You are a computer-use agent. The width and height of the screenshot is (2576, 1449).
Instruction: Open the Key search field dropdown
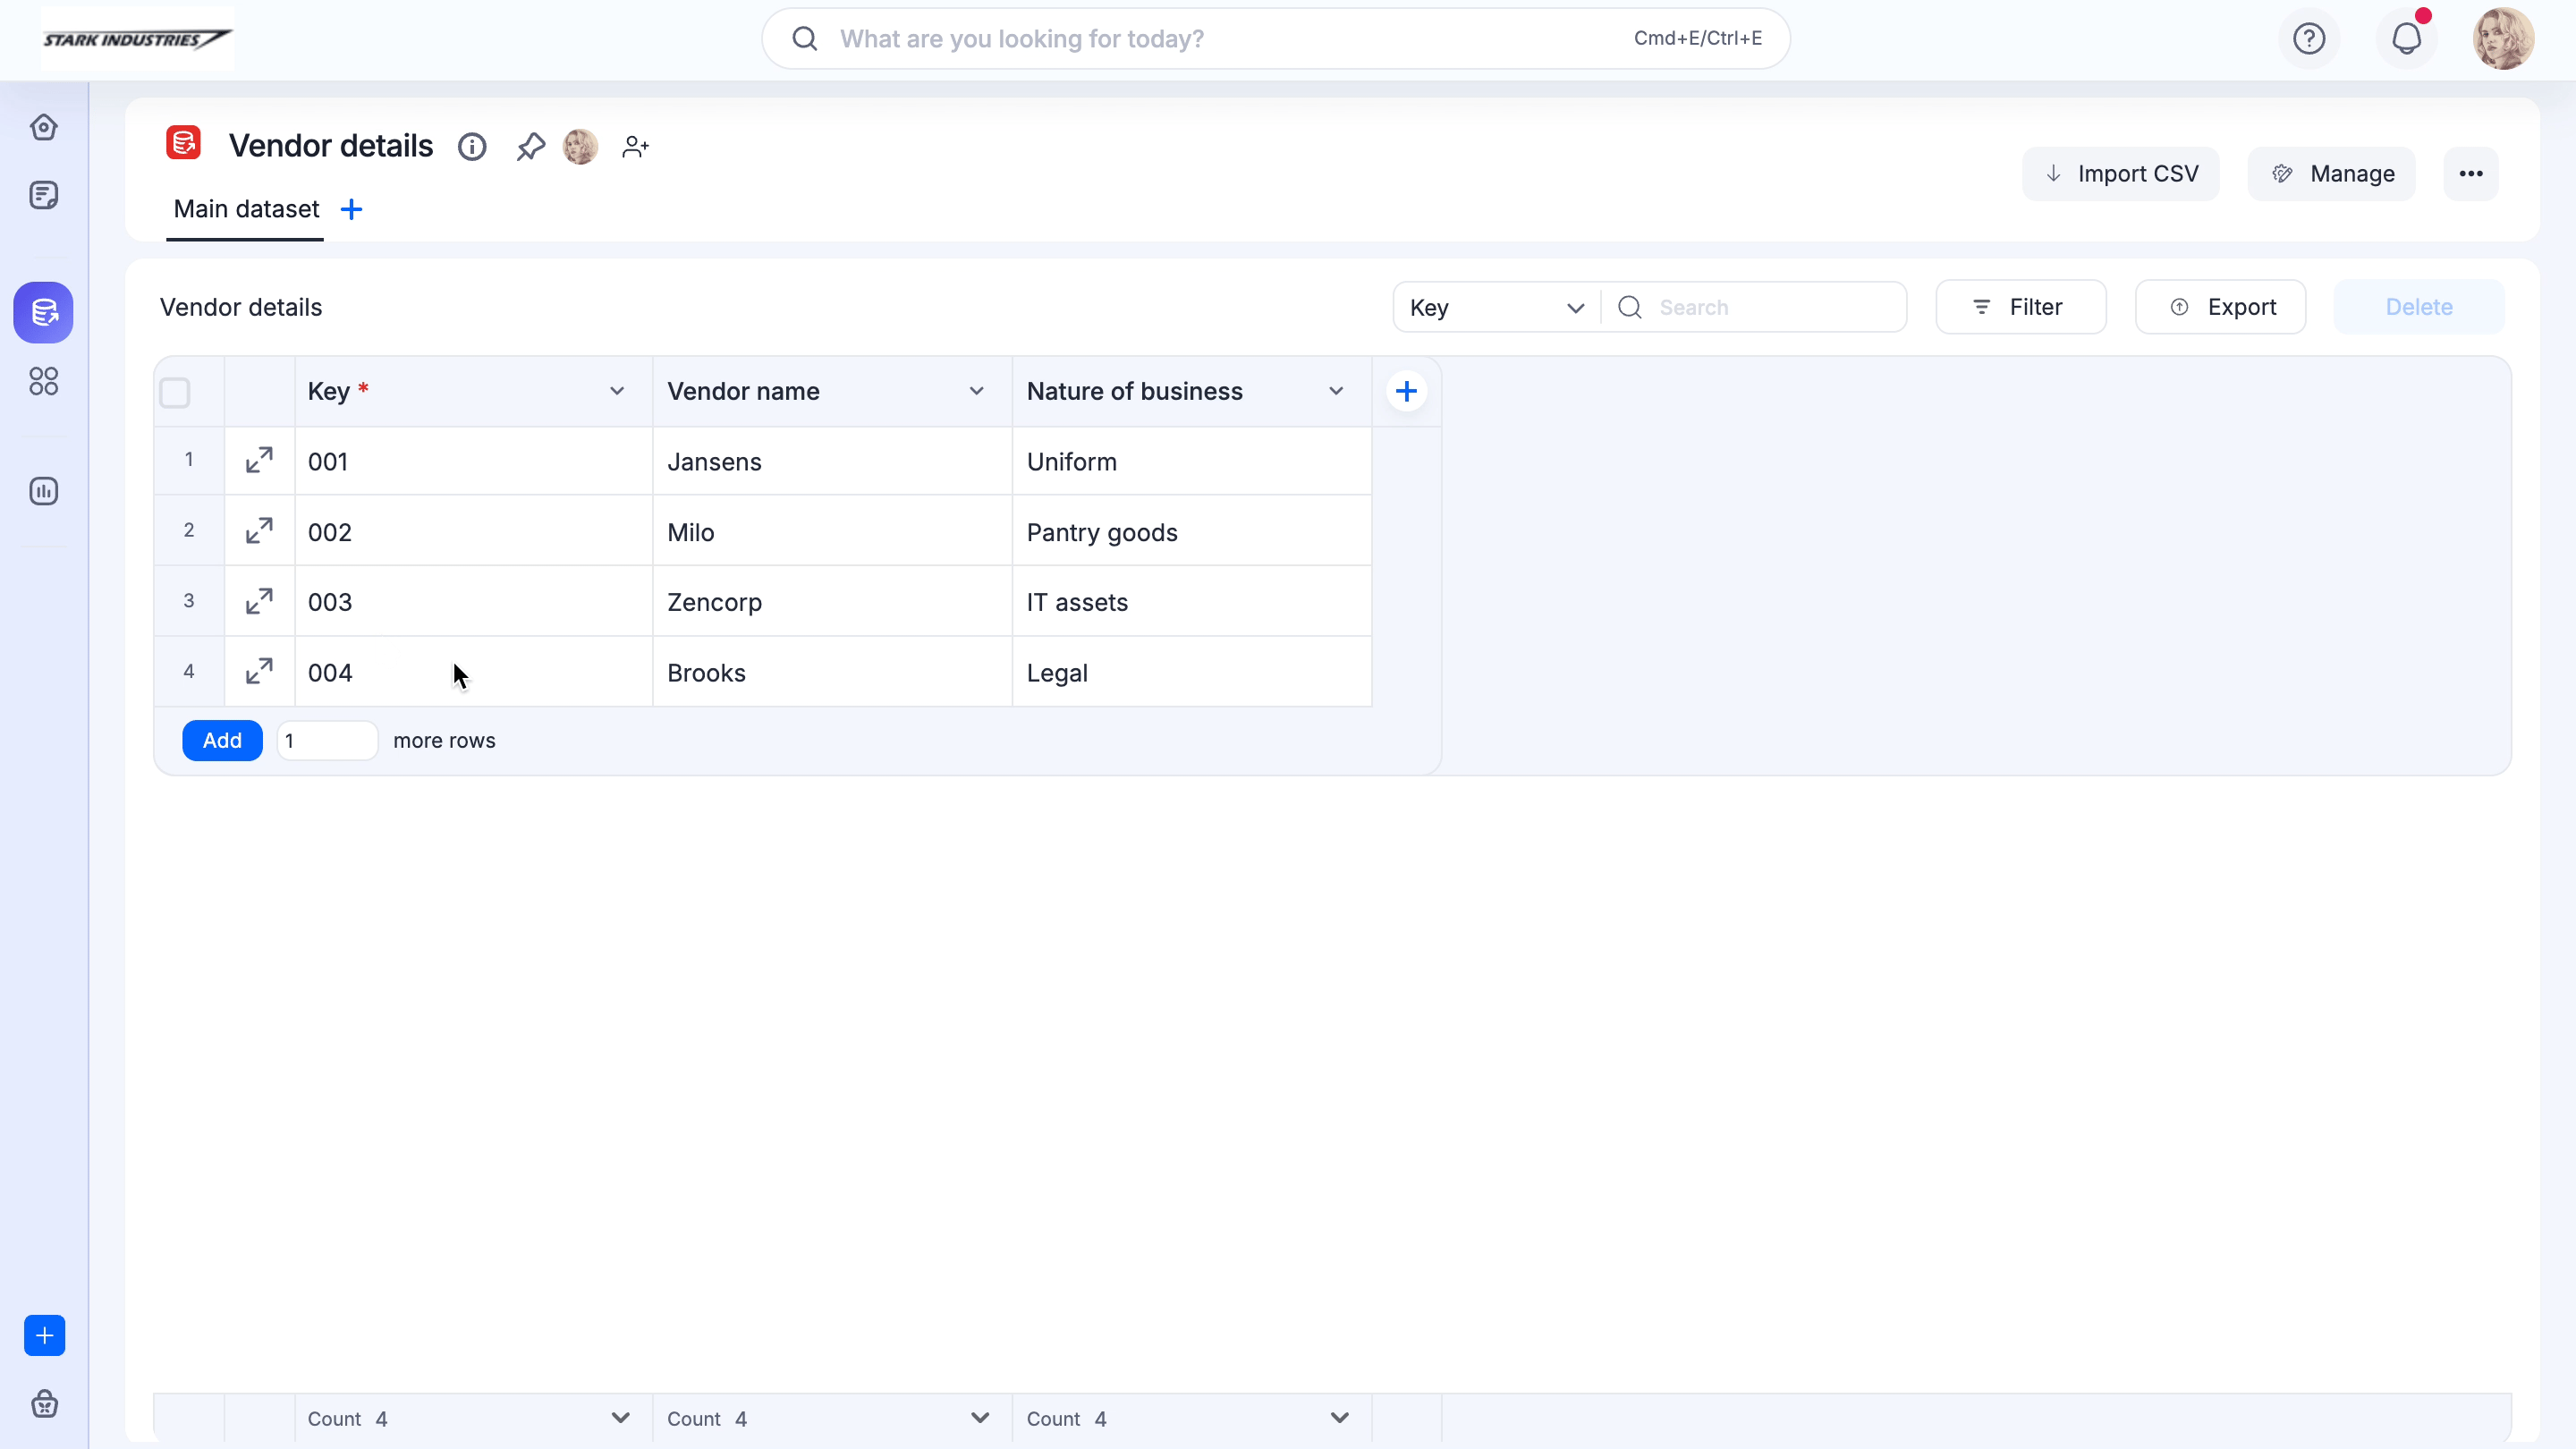[x=1496, y=307]
